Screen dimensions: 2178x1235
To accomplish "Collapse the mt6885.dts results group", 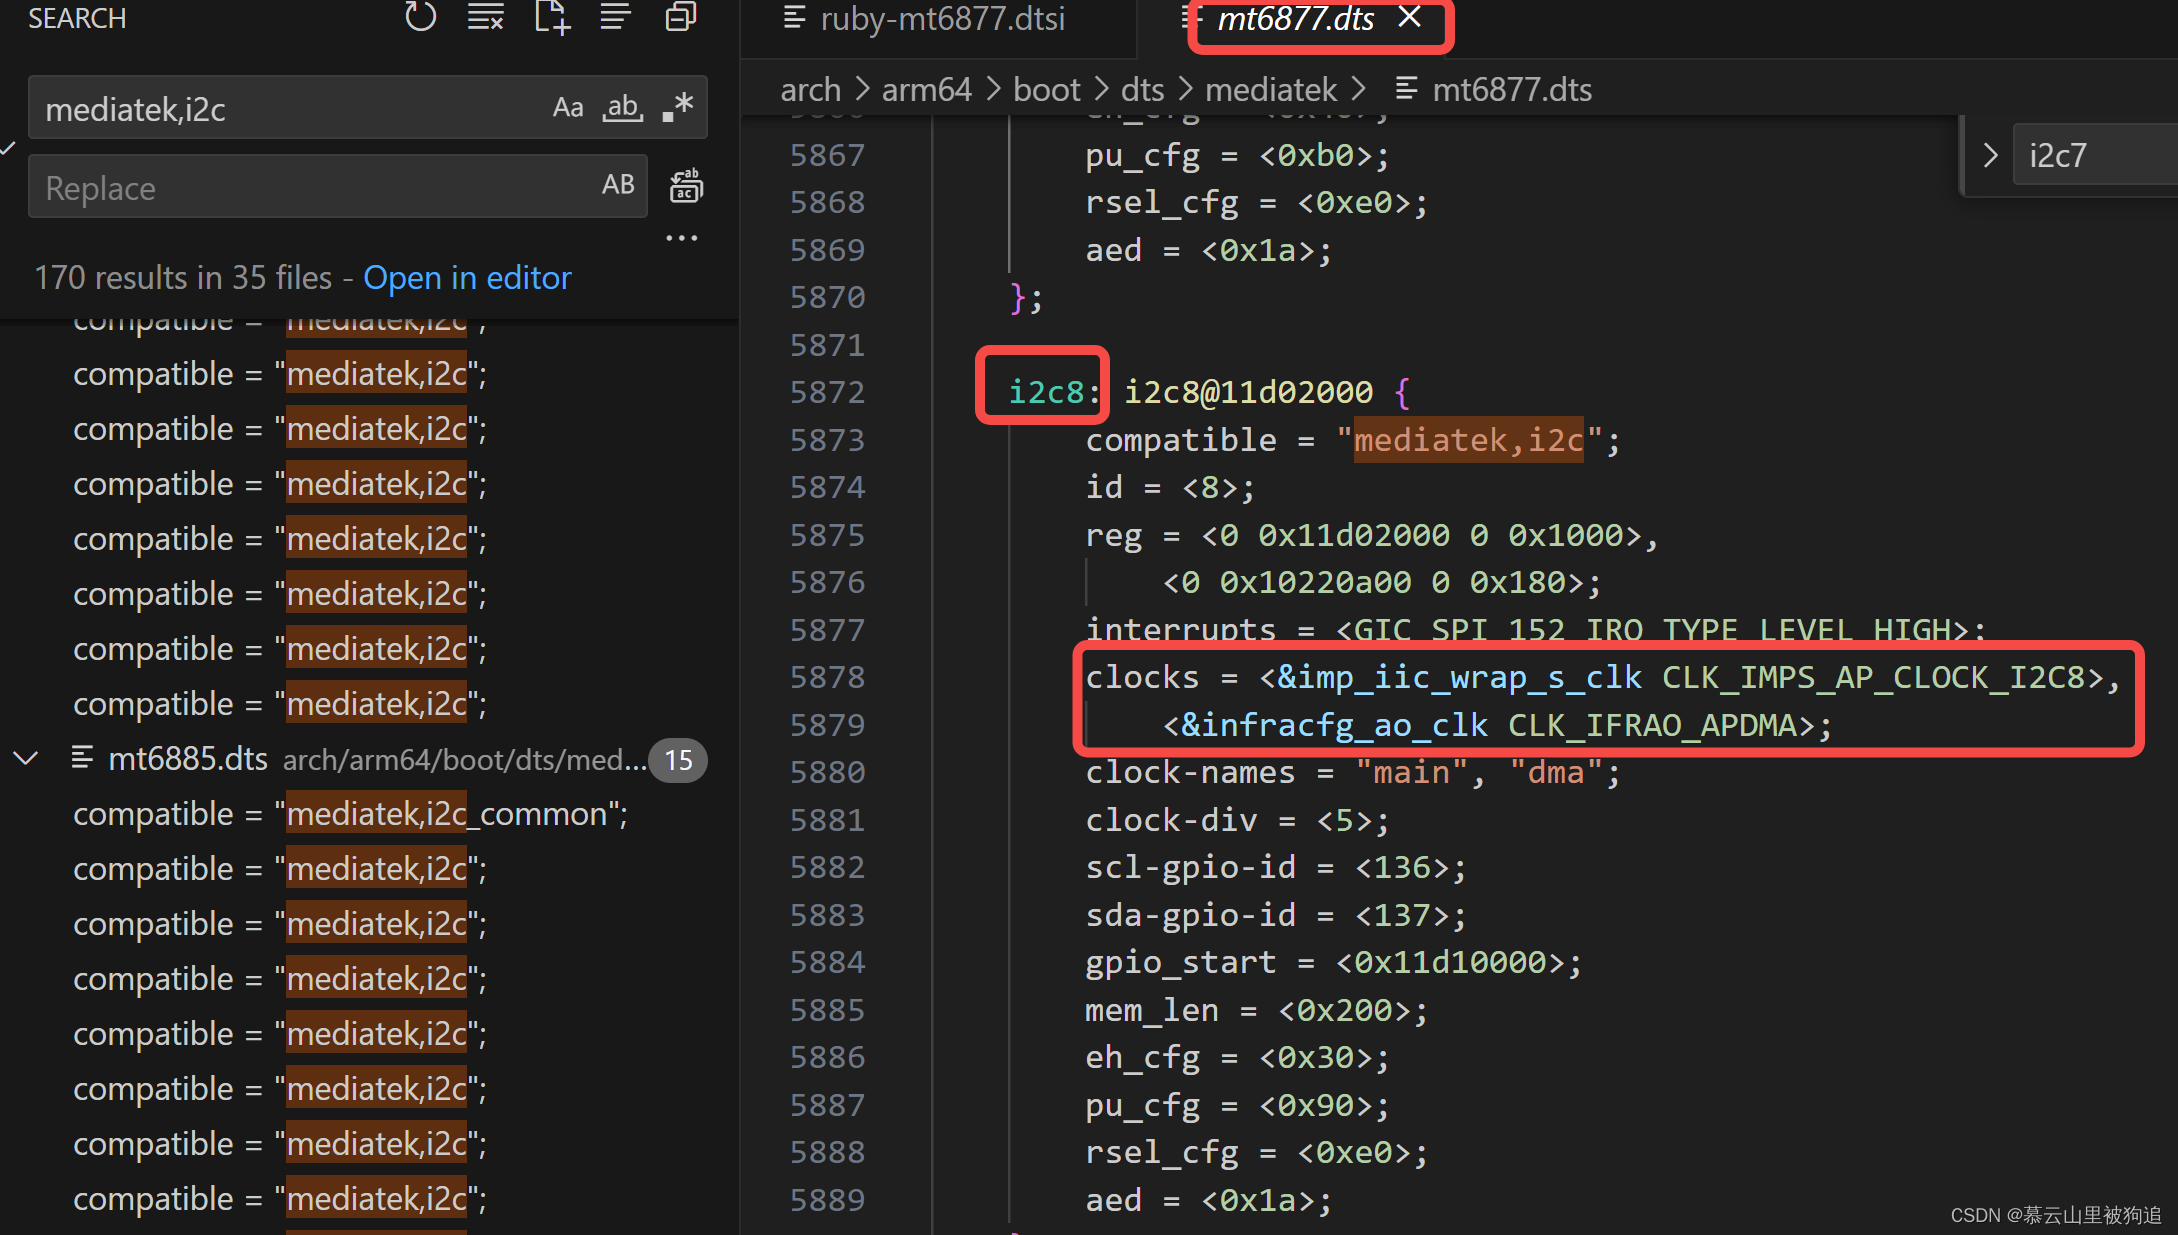I will click(26, 759).
